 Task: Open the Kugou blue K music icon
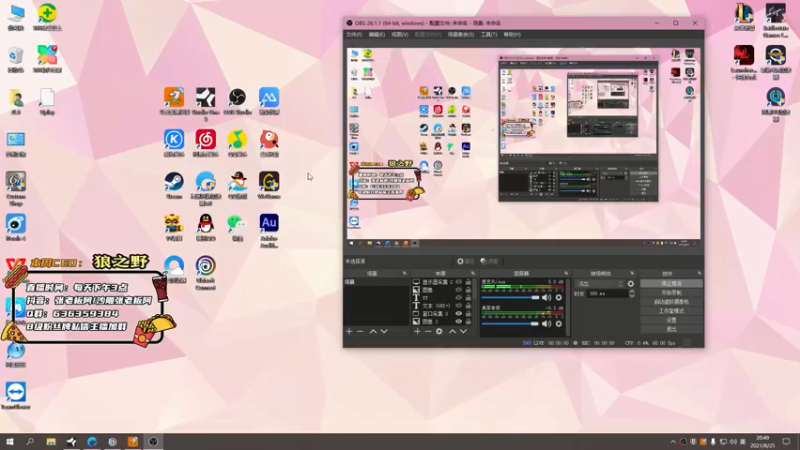point(174,143)
